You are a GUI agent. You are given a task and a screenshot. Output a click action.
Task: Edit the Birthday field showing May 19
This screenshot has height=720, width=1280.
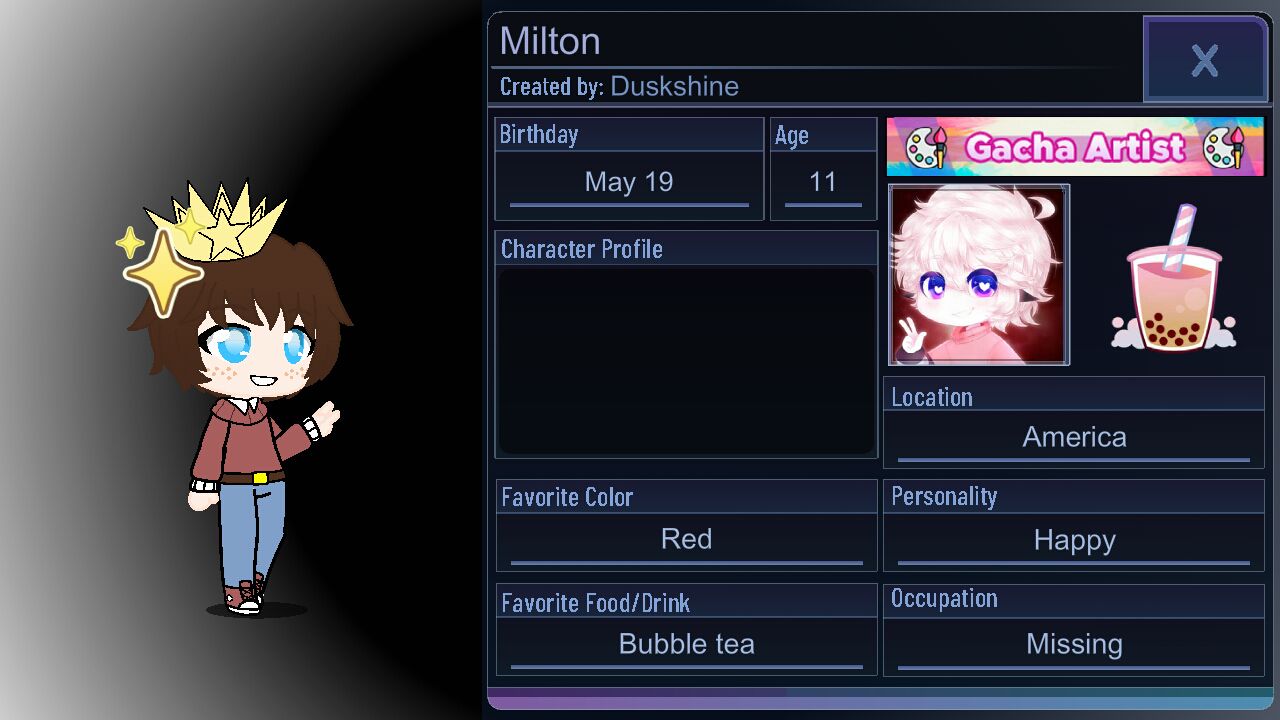tap(629, 184)
